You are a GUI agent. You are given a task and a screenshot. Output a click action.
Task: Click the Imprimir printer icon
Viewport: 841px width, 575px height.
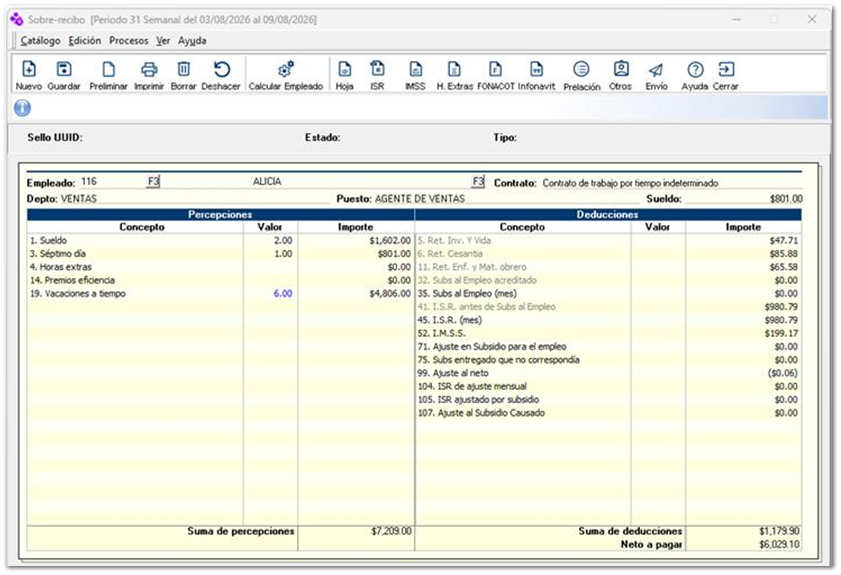[149, 69]
